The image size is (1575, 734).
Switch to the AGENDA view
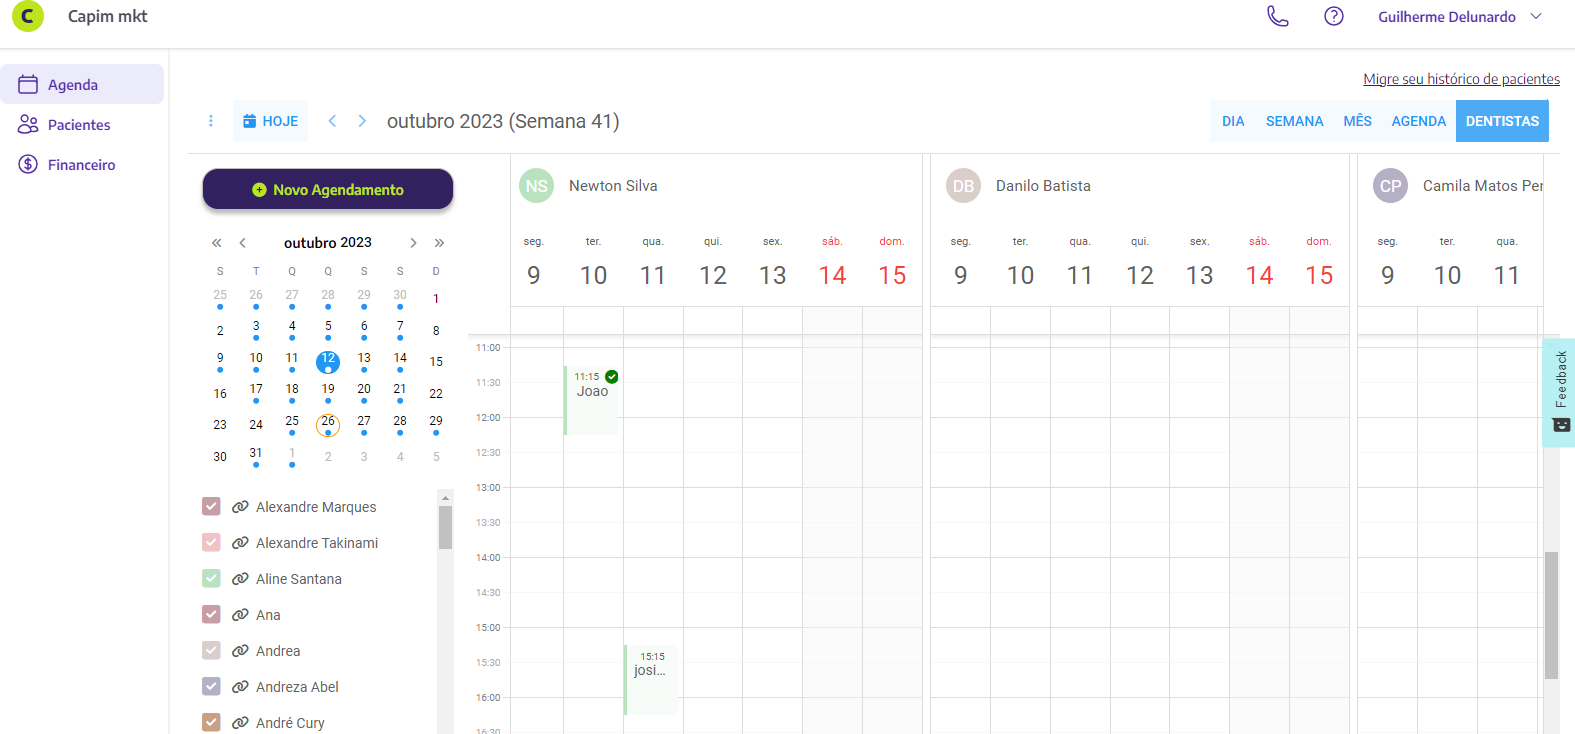[x=1418, y=121]
